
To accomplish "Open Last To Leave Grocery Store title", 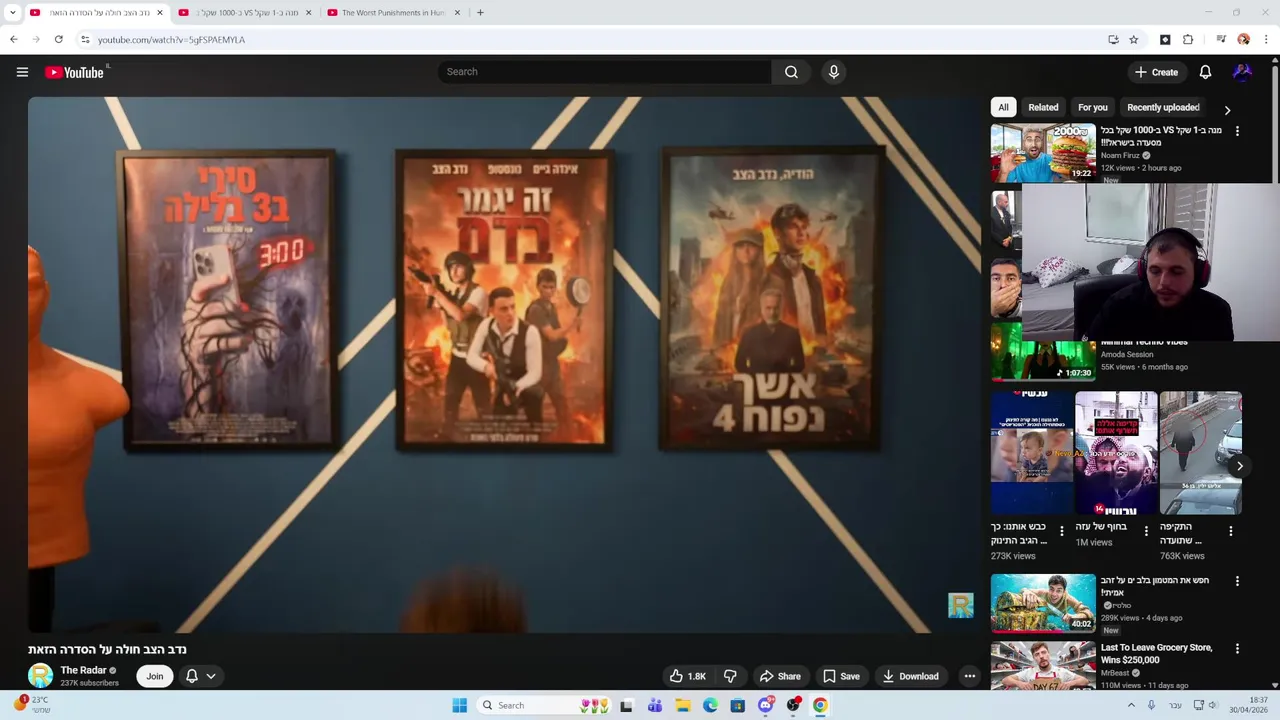I will (1156, 653).
